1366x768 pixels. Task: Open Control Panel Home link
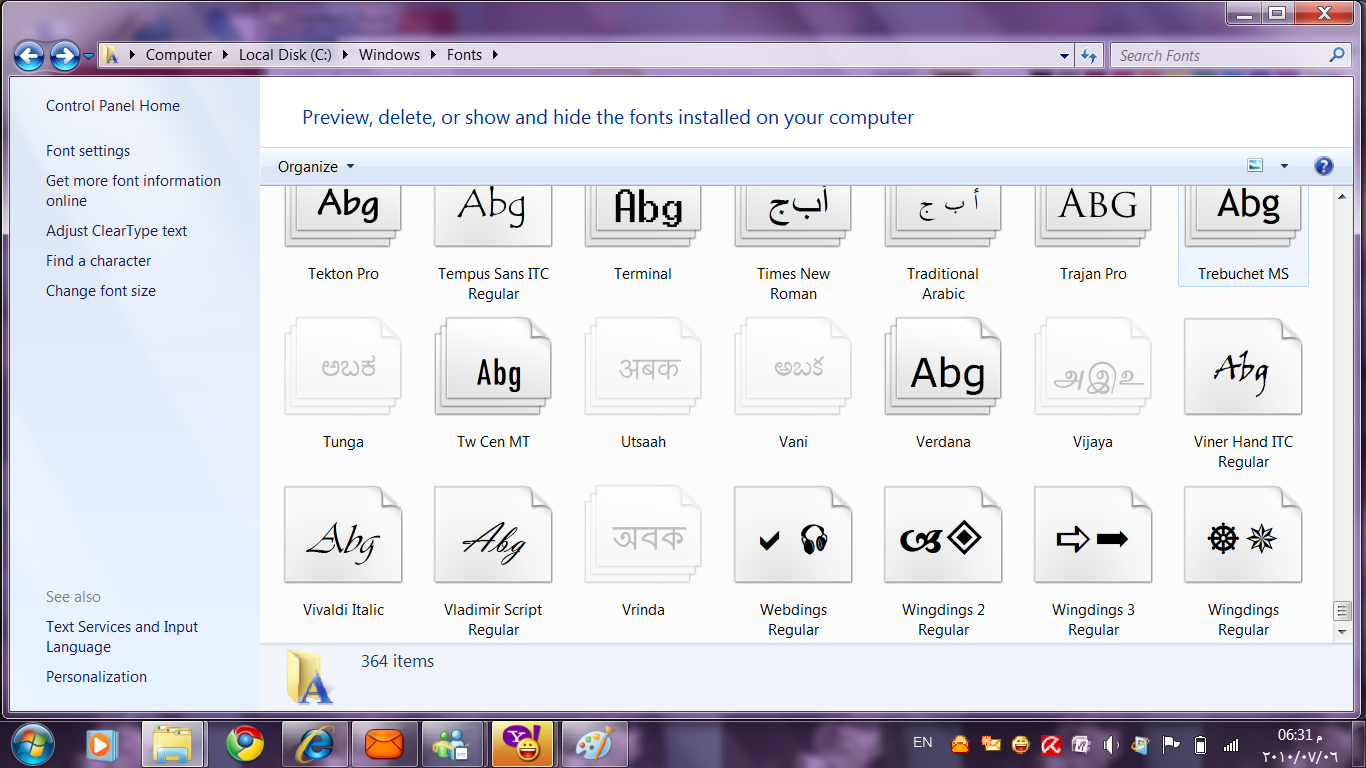coord(113,106)
